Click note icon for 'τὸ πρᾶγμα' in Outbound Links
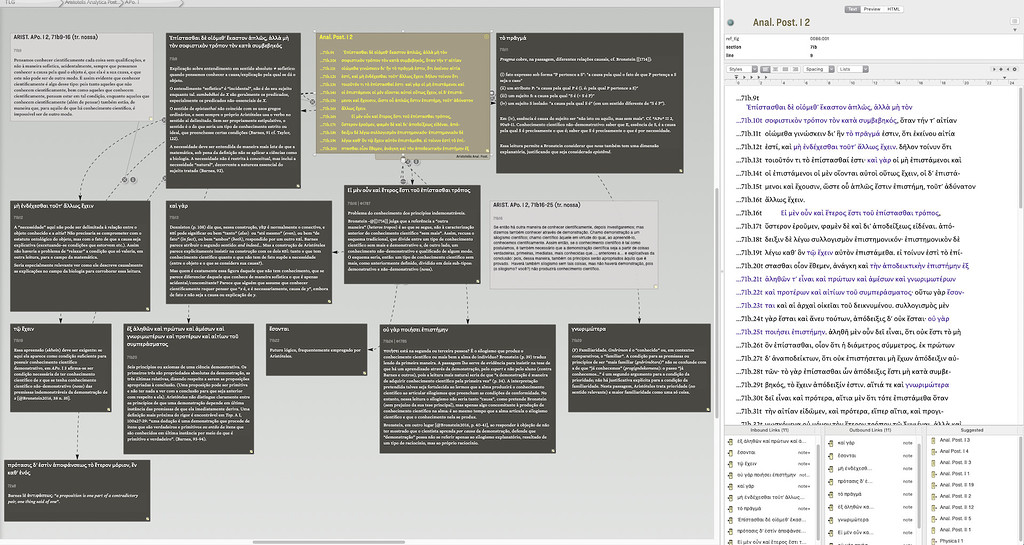Screen dimensions: 1024x545 coord(829,494)
